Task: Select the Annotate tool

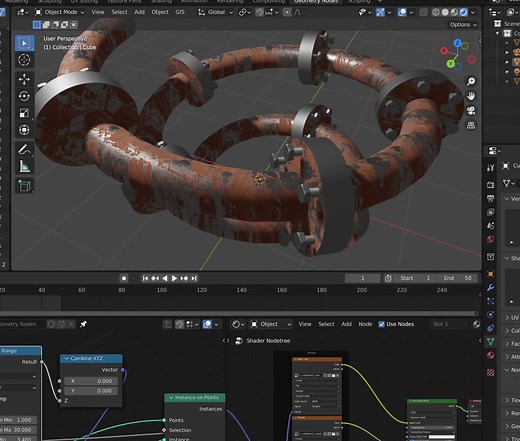Action: [24, 149]
